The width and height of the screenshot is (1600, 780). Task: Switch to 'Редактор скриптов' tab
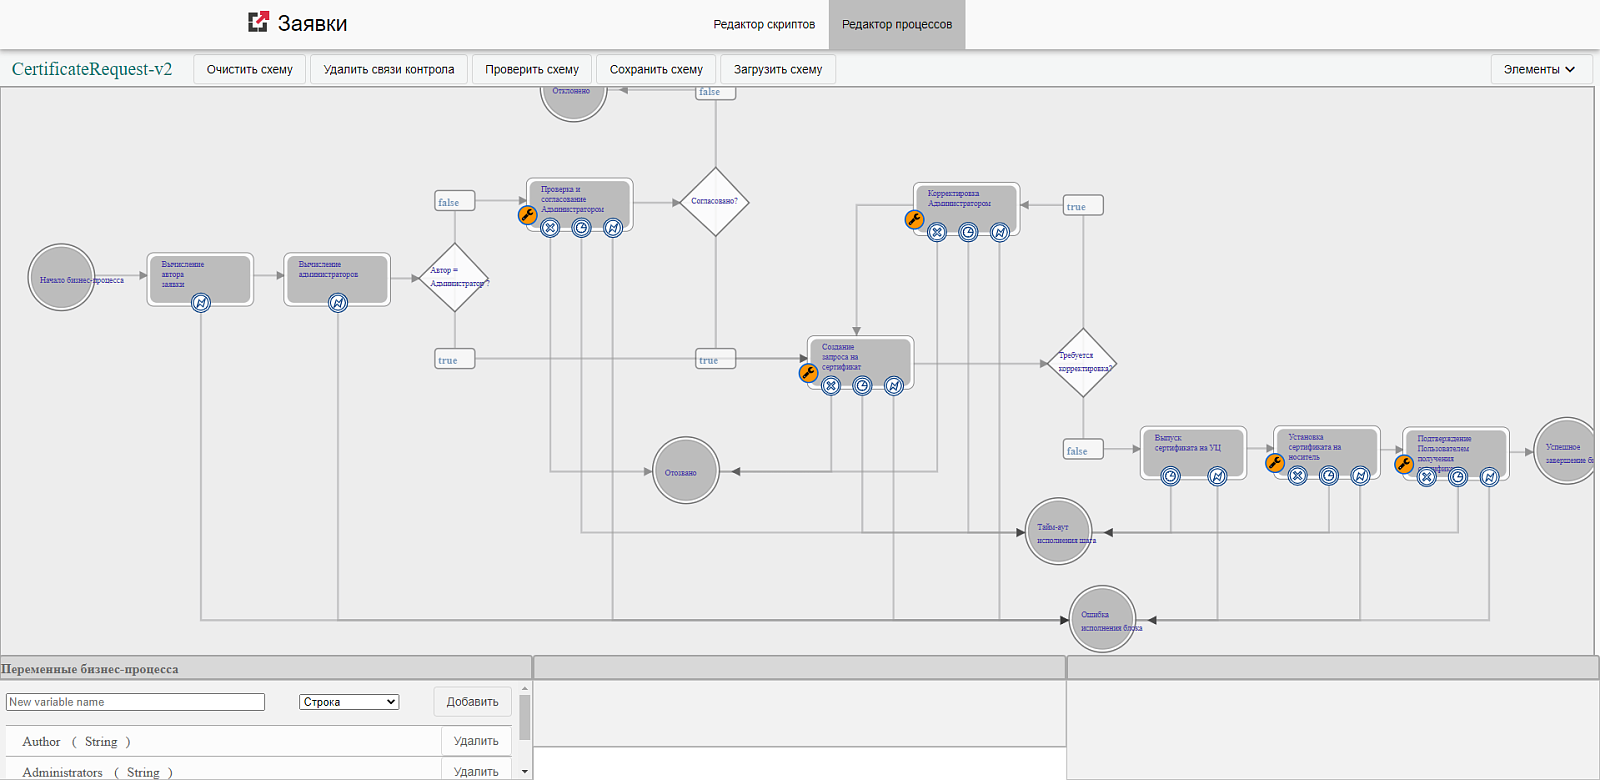click(x=764, y=24)
